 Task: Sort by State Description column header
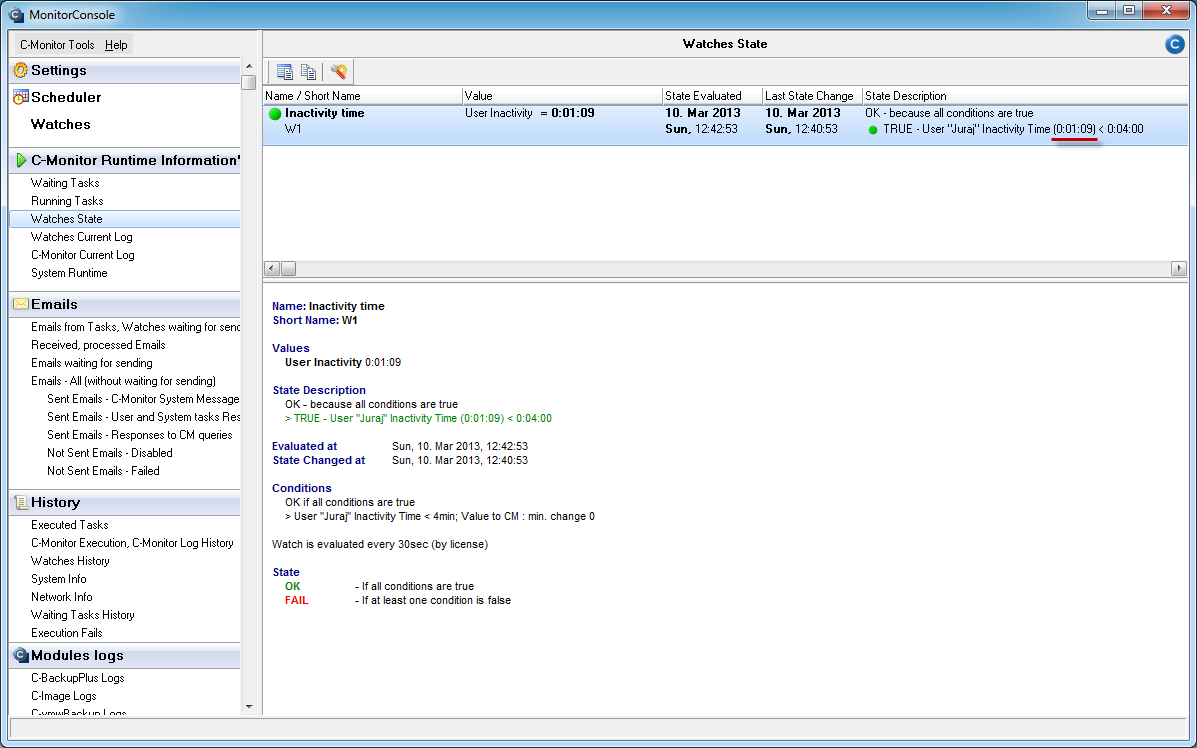pos(1025,96)
